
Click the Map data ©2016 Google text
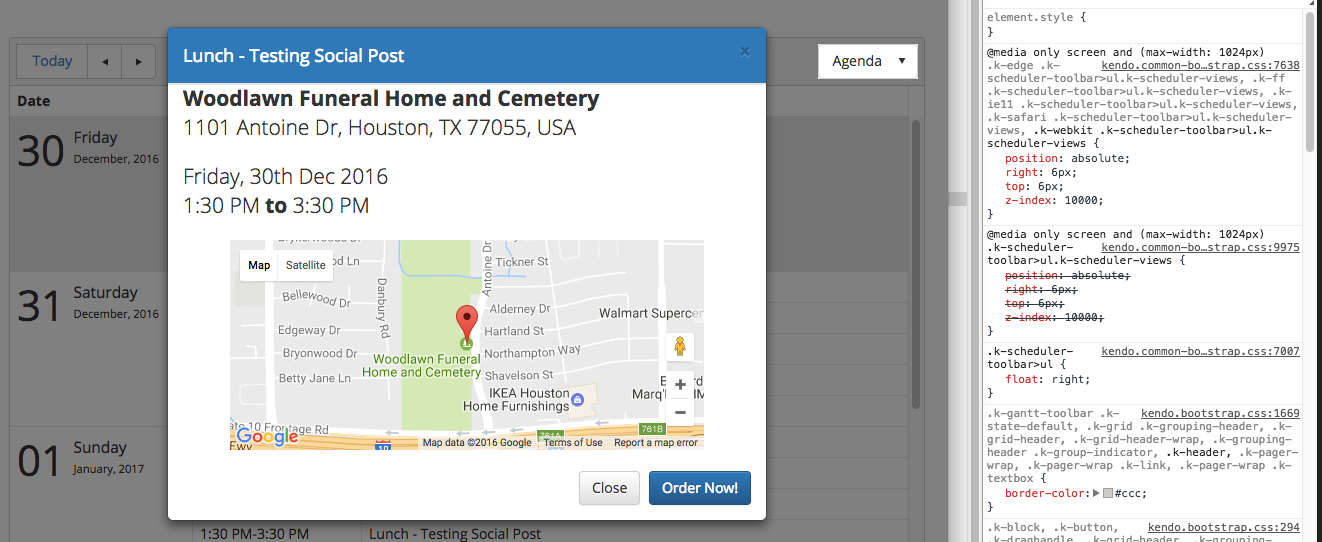point(477,443)
